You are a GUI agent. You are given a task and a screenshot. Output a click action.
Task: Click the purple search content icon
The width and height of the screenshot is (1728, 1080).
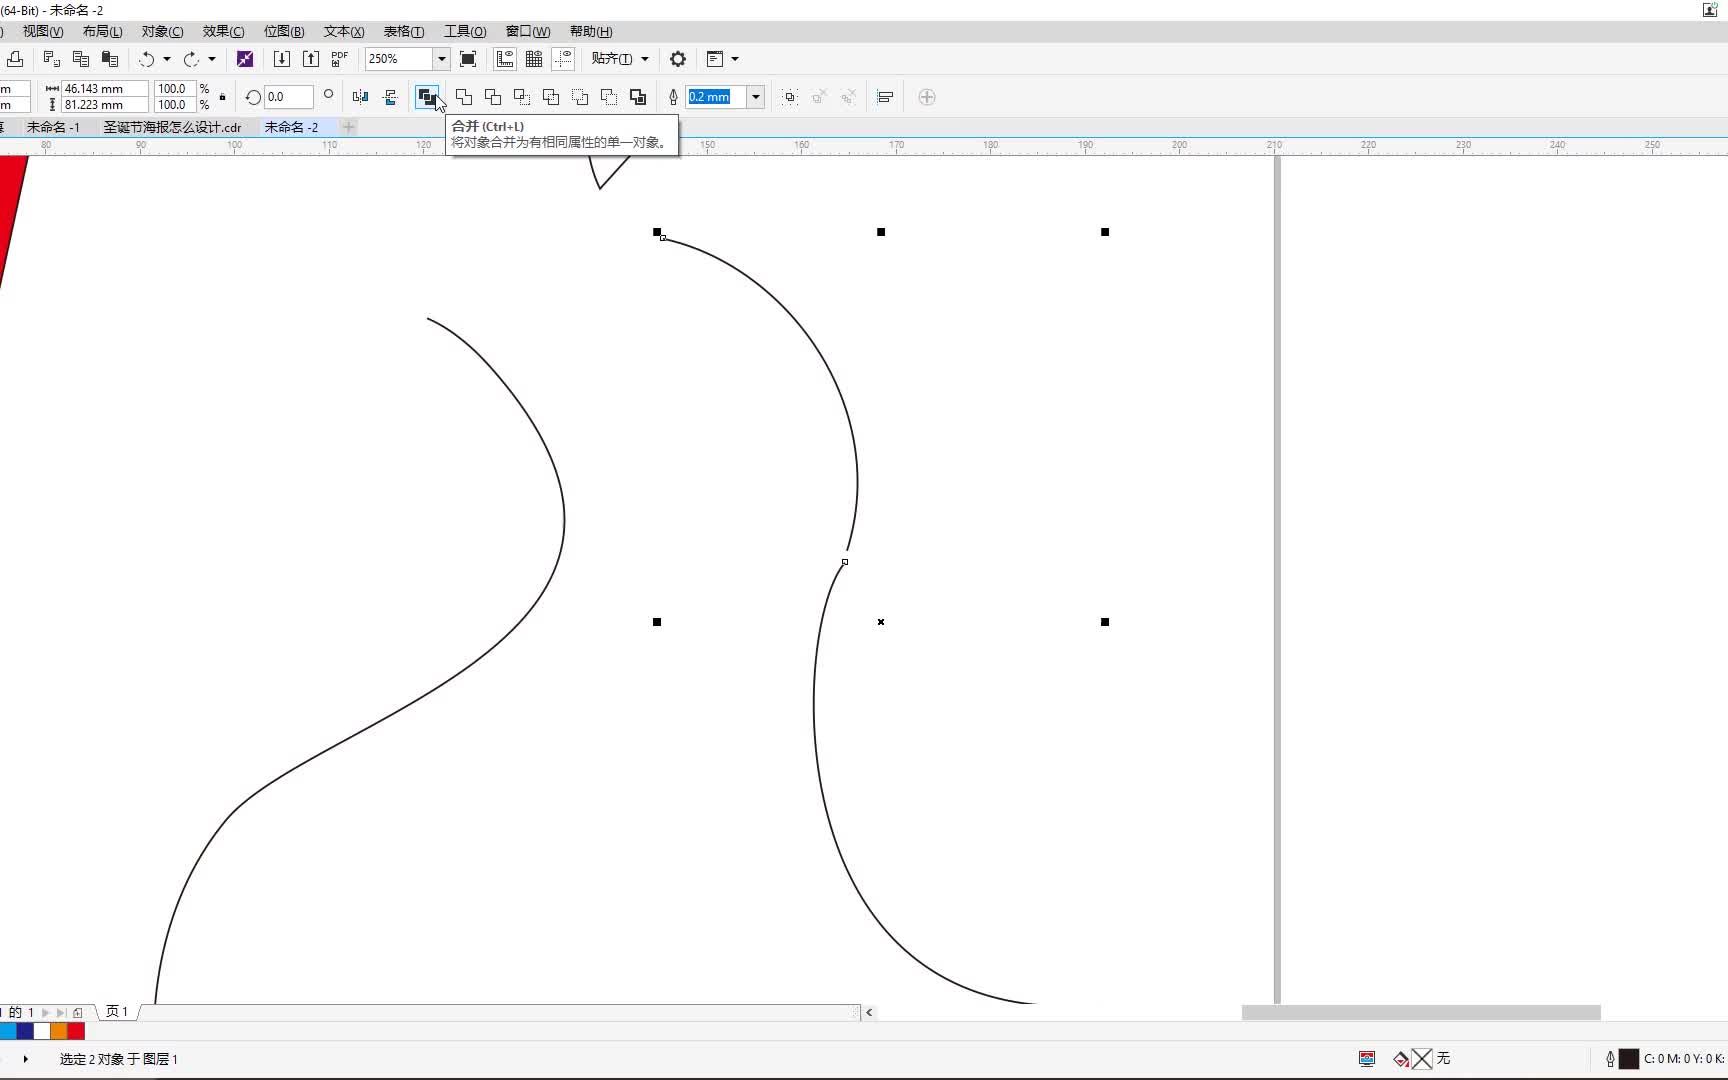(245, 59)
